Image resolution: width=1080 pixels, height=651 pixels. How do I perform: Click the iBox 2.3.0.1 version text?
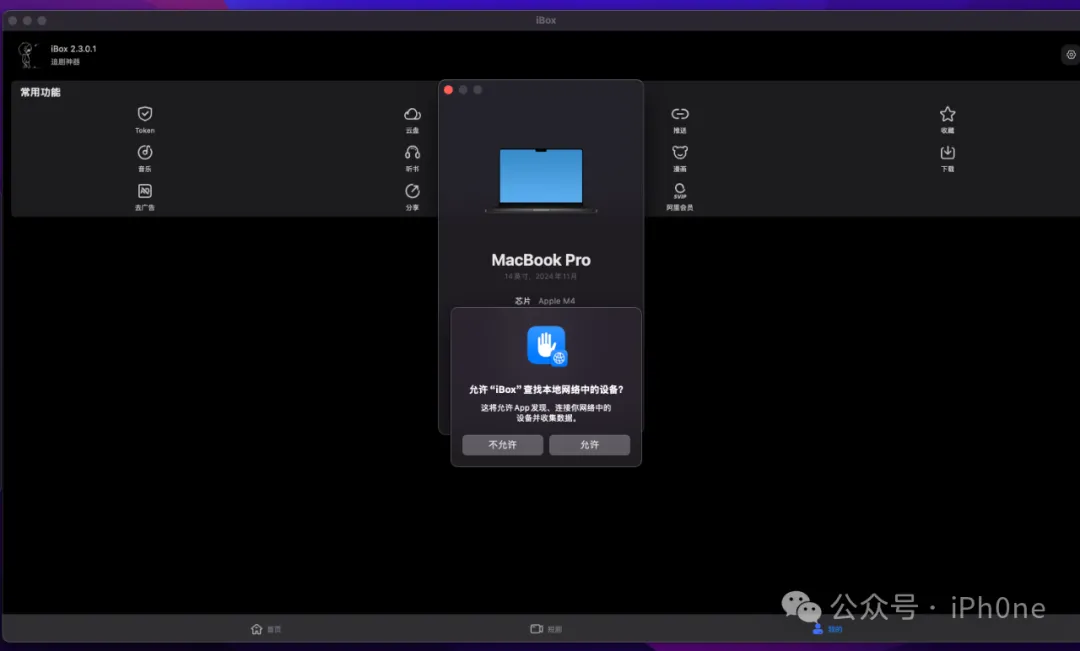click(x=74, y=49)
